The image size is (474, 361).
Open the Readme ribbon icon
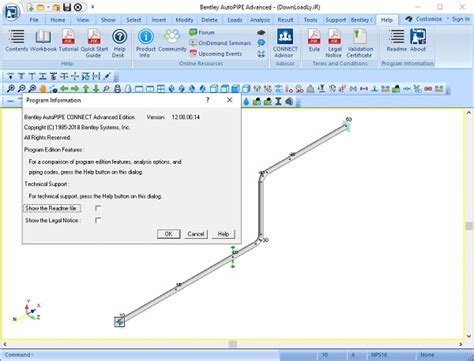(396, 40)
